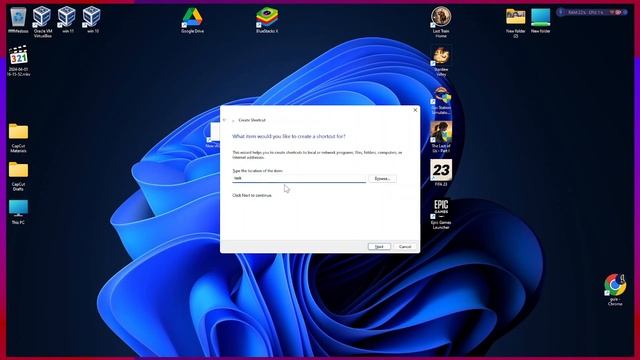The width and height of the screenshot is (640, 360).
Task: Click the back arrow in Create Shortcut
Action: (x=224, y=120)
